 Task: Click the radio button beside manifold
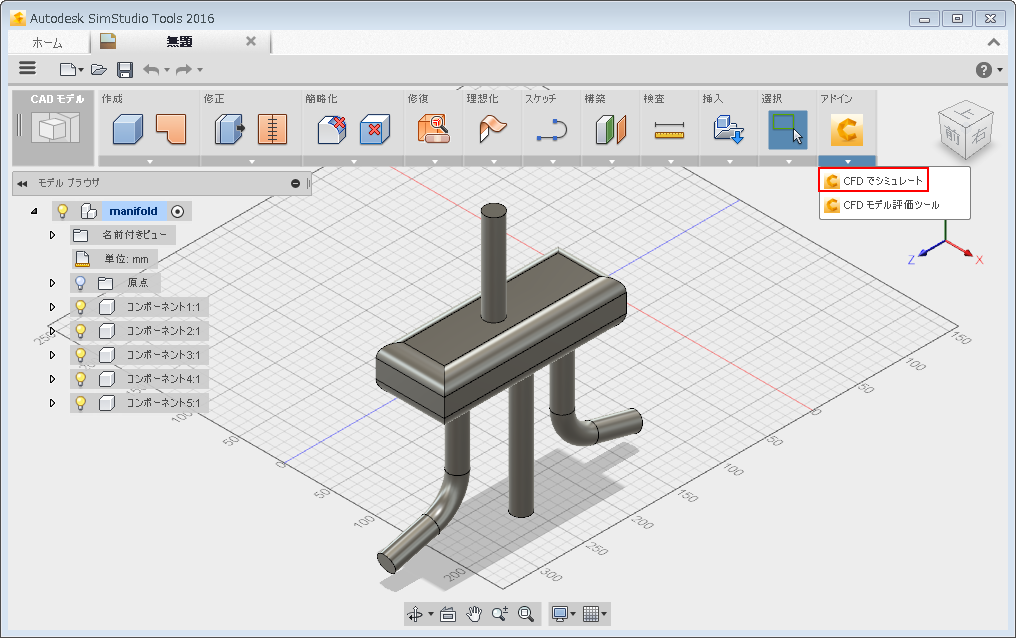coord(178,211)
